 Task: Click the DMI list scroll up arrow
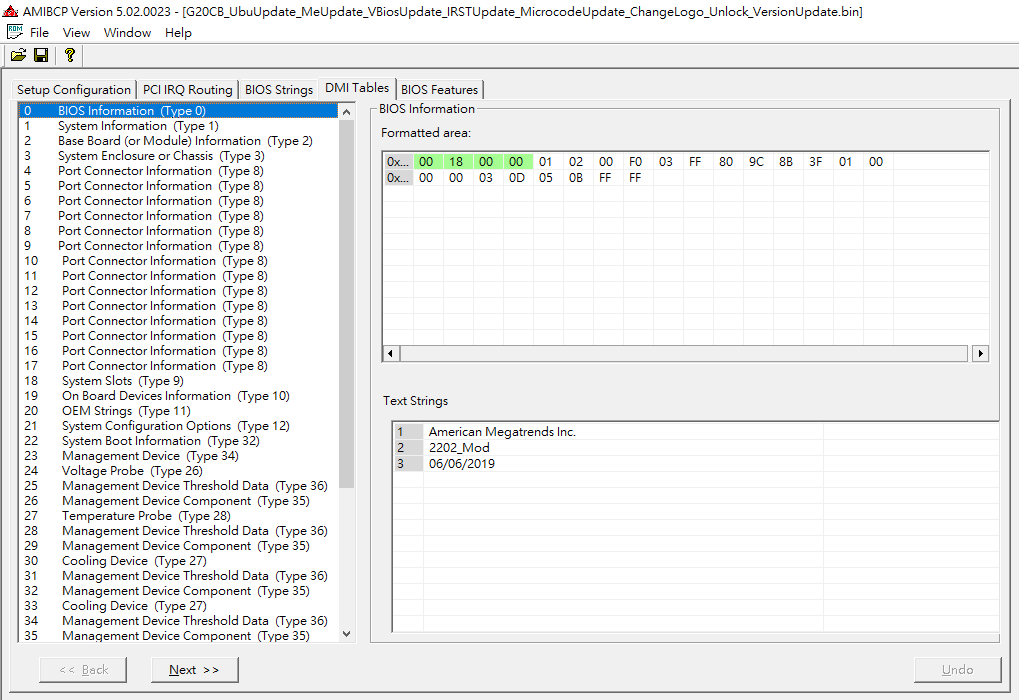[346, 112]
